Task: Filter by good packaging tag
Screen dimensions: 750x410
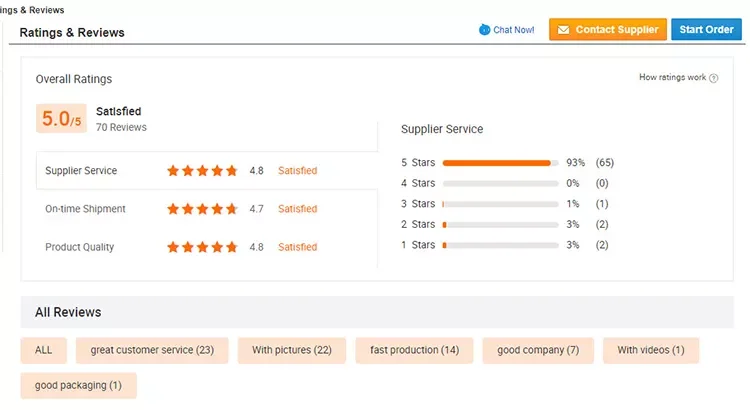Action: [x=78, y=386]
